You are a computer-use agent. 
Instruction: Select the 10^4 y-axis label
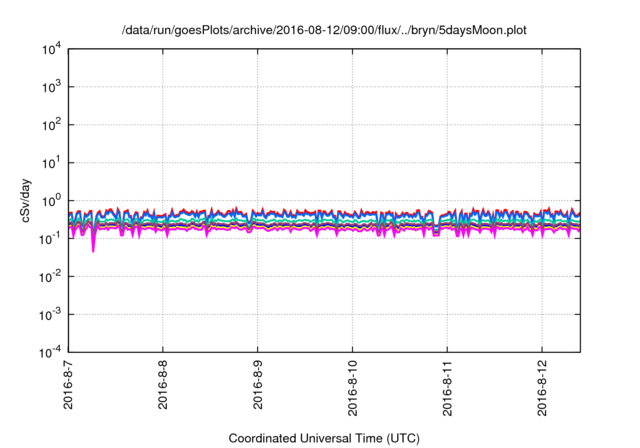[52, 50]
